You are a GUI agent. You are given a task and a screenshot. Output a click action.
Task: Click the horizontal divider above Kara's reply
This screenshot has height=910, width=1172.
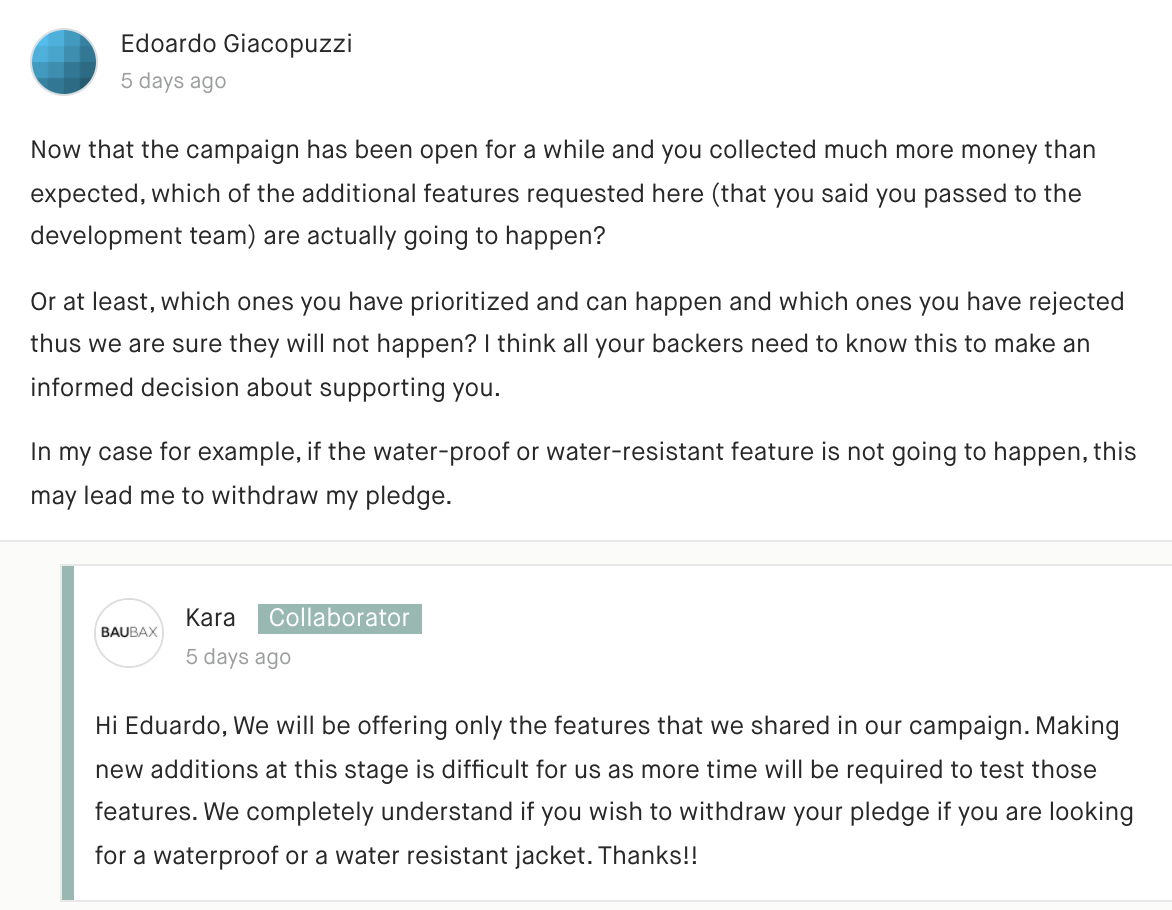coord(586,541)
